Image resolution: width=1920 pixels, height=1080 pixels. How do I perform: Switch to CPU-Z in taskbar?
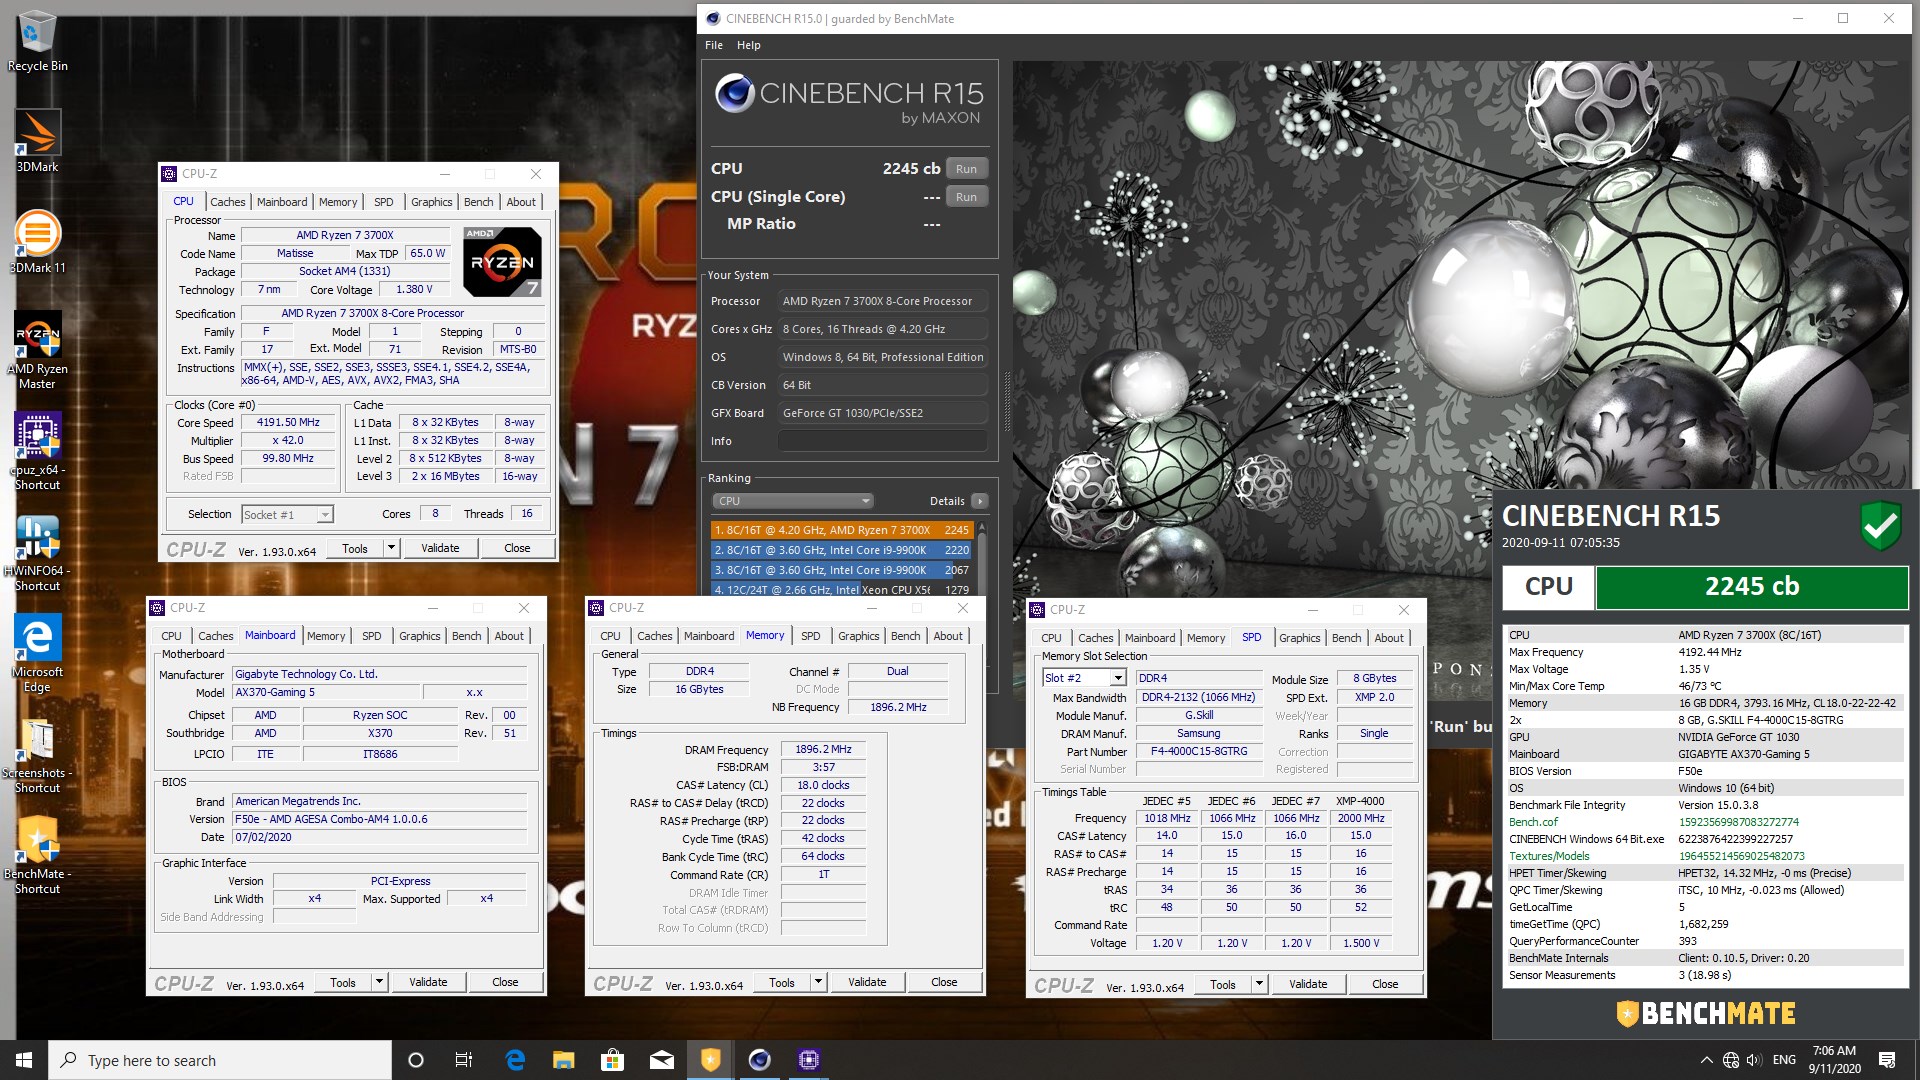[x=808, y=1060]
